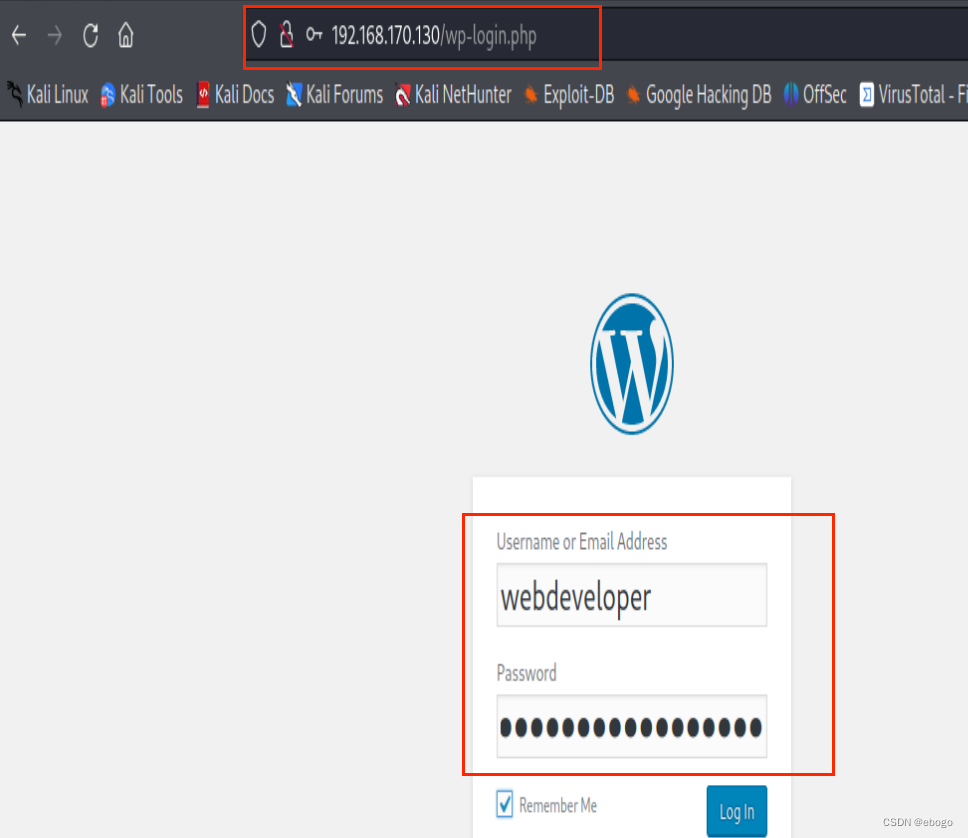The height and width of the screenshot is (838, 968).
Task: Open the OffSec bookmark
Action: click(x=815, y=95)
